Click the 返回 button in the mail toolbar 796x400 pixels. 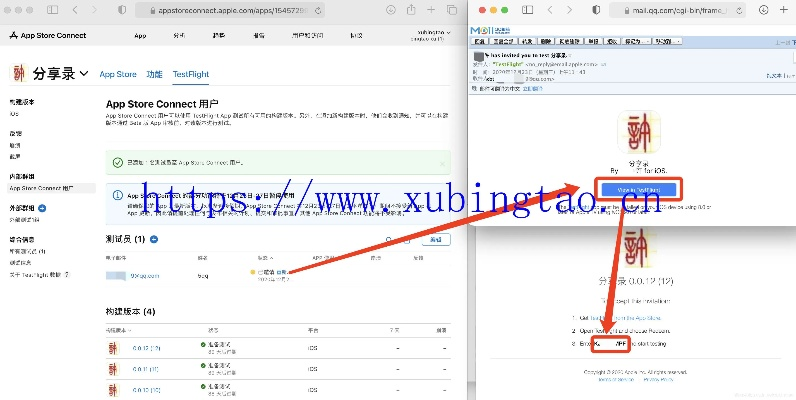pos(480,41)
